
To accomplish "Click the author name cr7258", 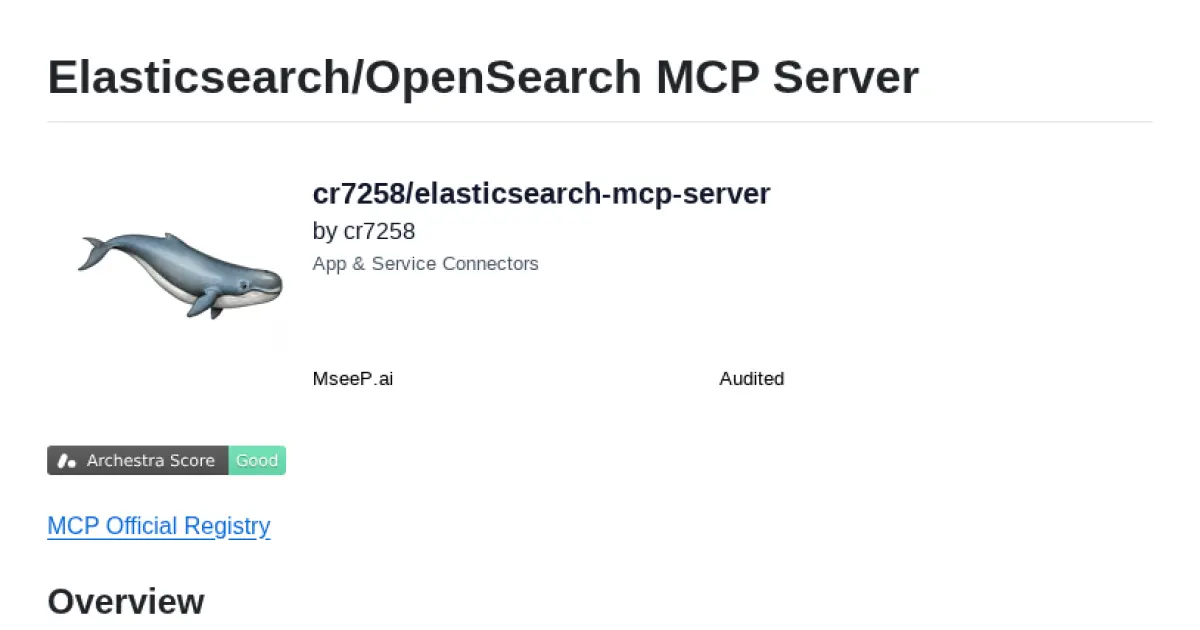I will click(x=380, y=231).
